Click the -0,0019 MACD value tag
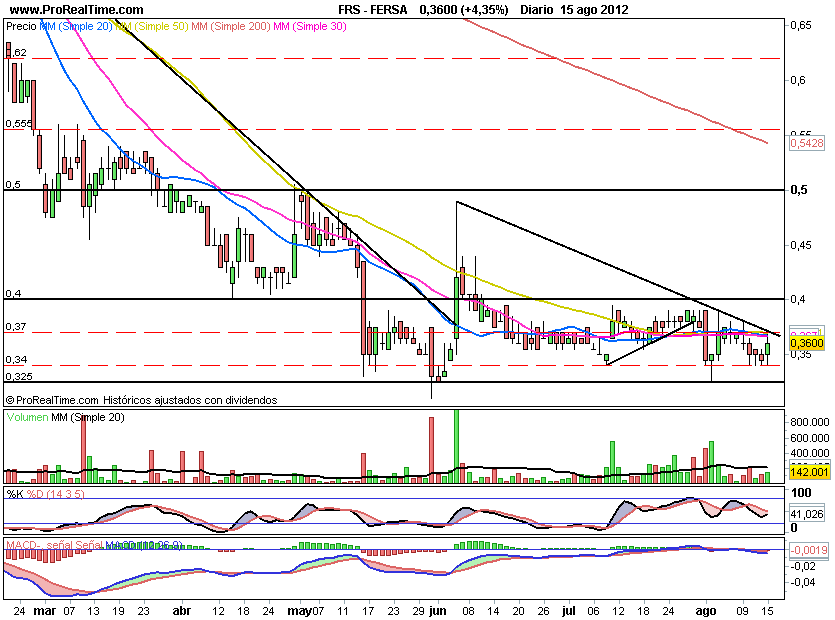 tap(806, 549)
